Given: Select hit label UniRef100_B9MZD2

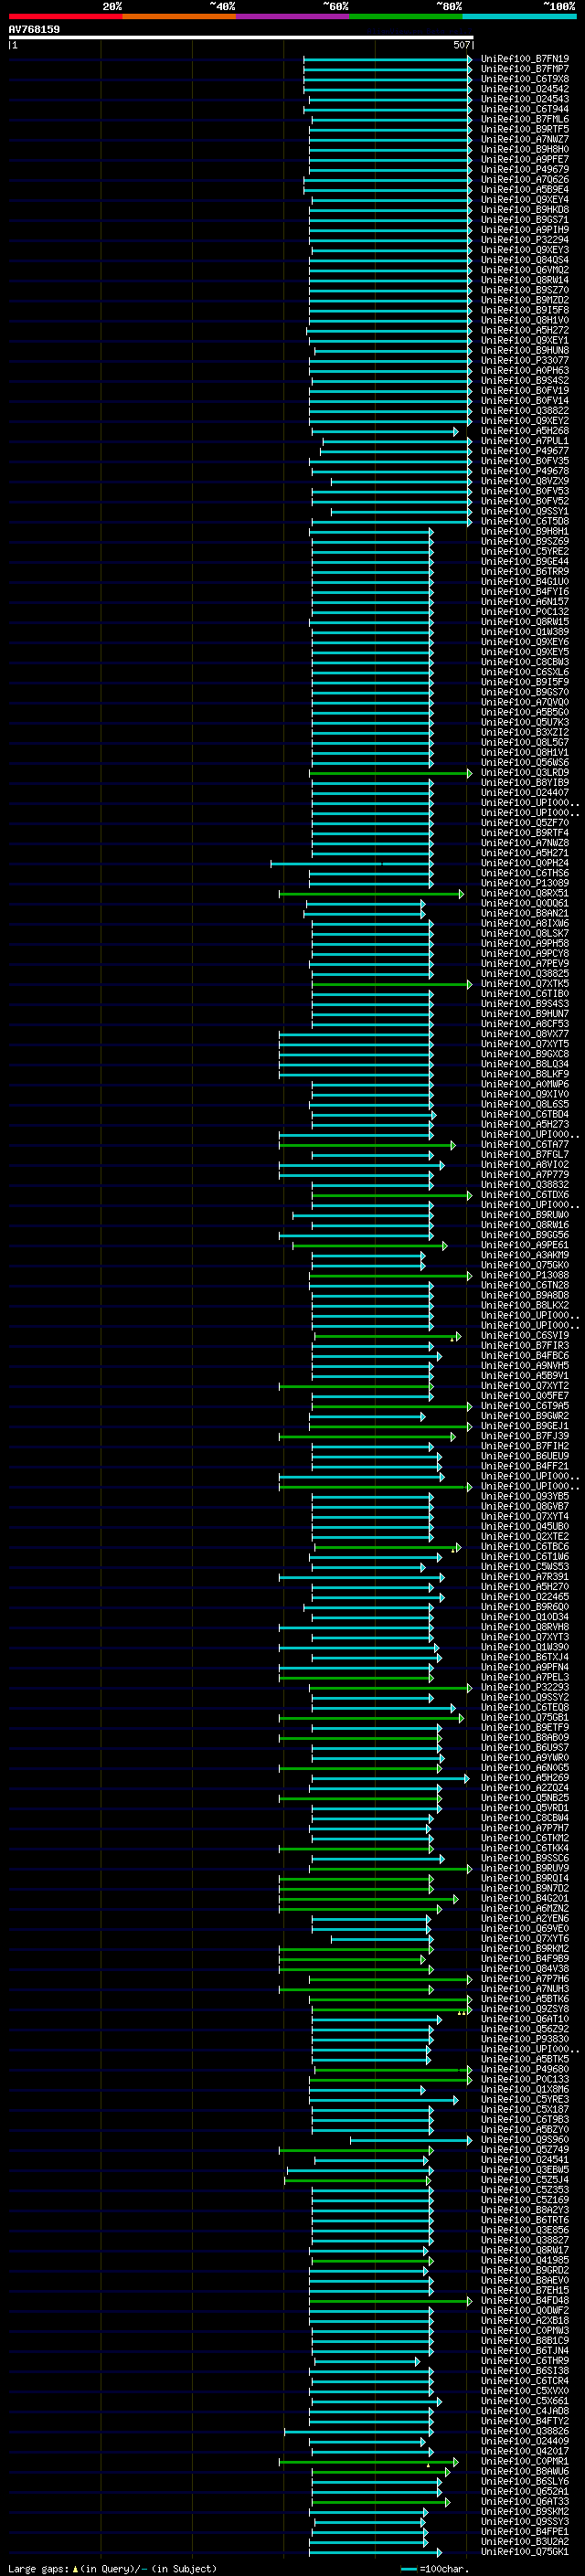Looking at the screenshot, I should (525, 300).
